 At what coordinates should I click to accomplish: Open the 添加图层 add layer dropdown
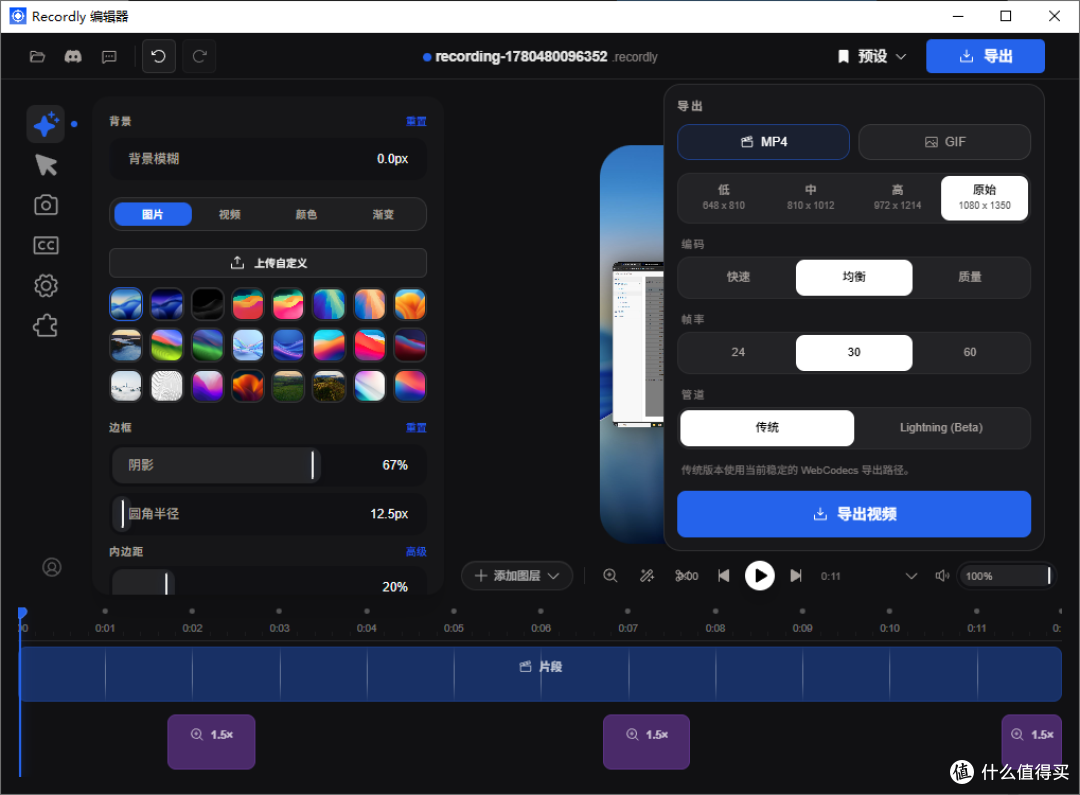pyautogui.click(x=517, y=576)
